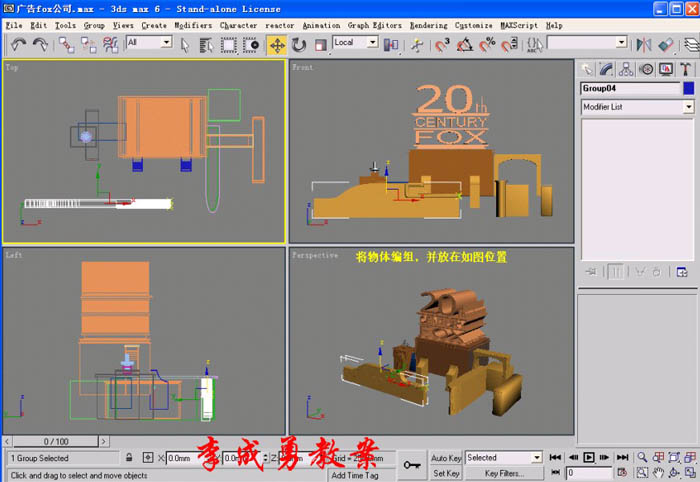Activate Bind to Space Warp tool
Viewport: 700px width, 482px height.
110,45
